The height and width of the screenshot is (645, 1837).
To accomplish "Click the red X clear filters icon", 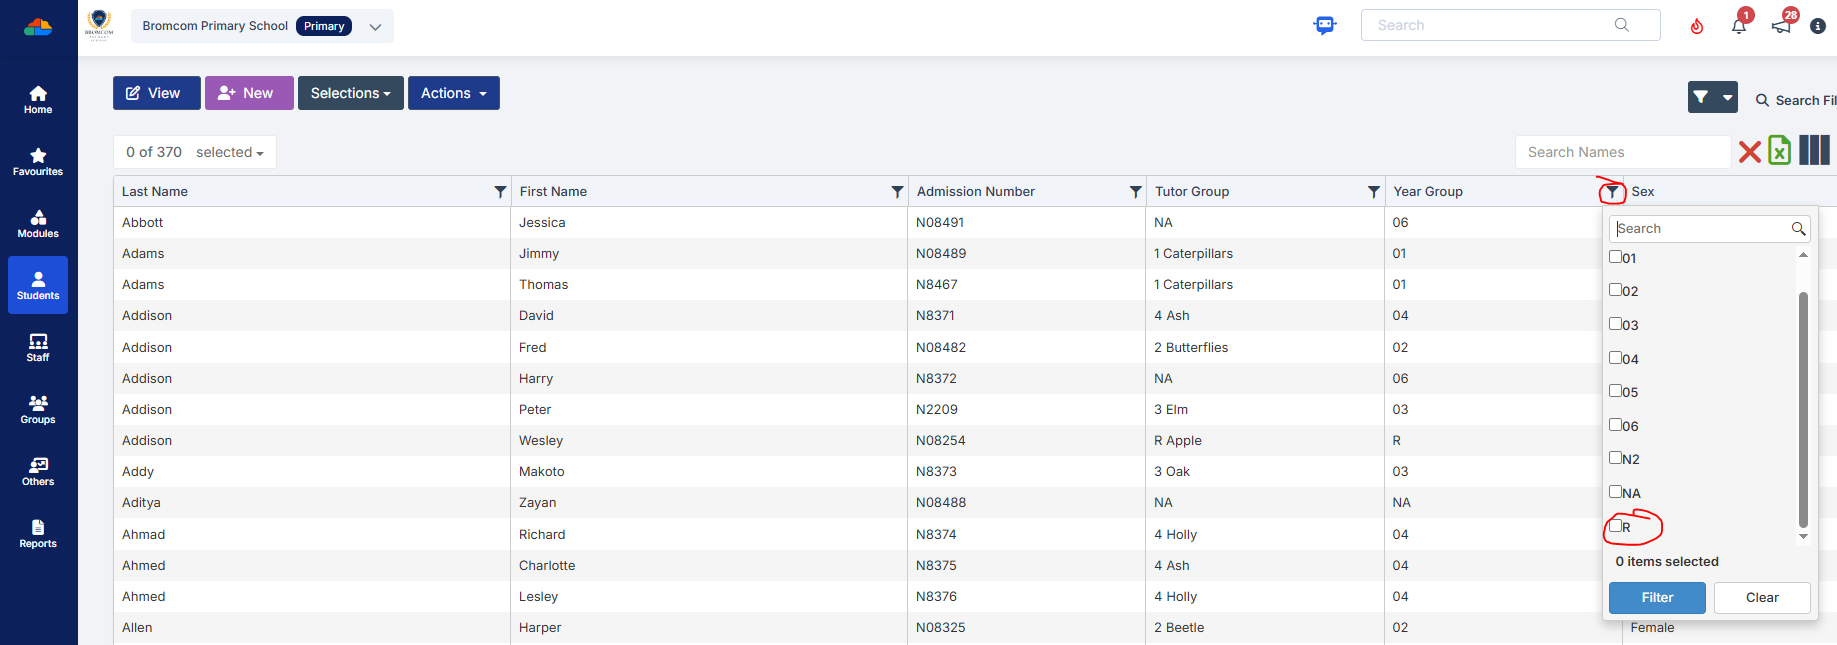I will click(x=1749, y=152).
